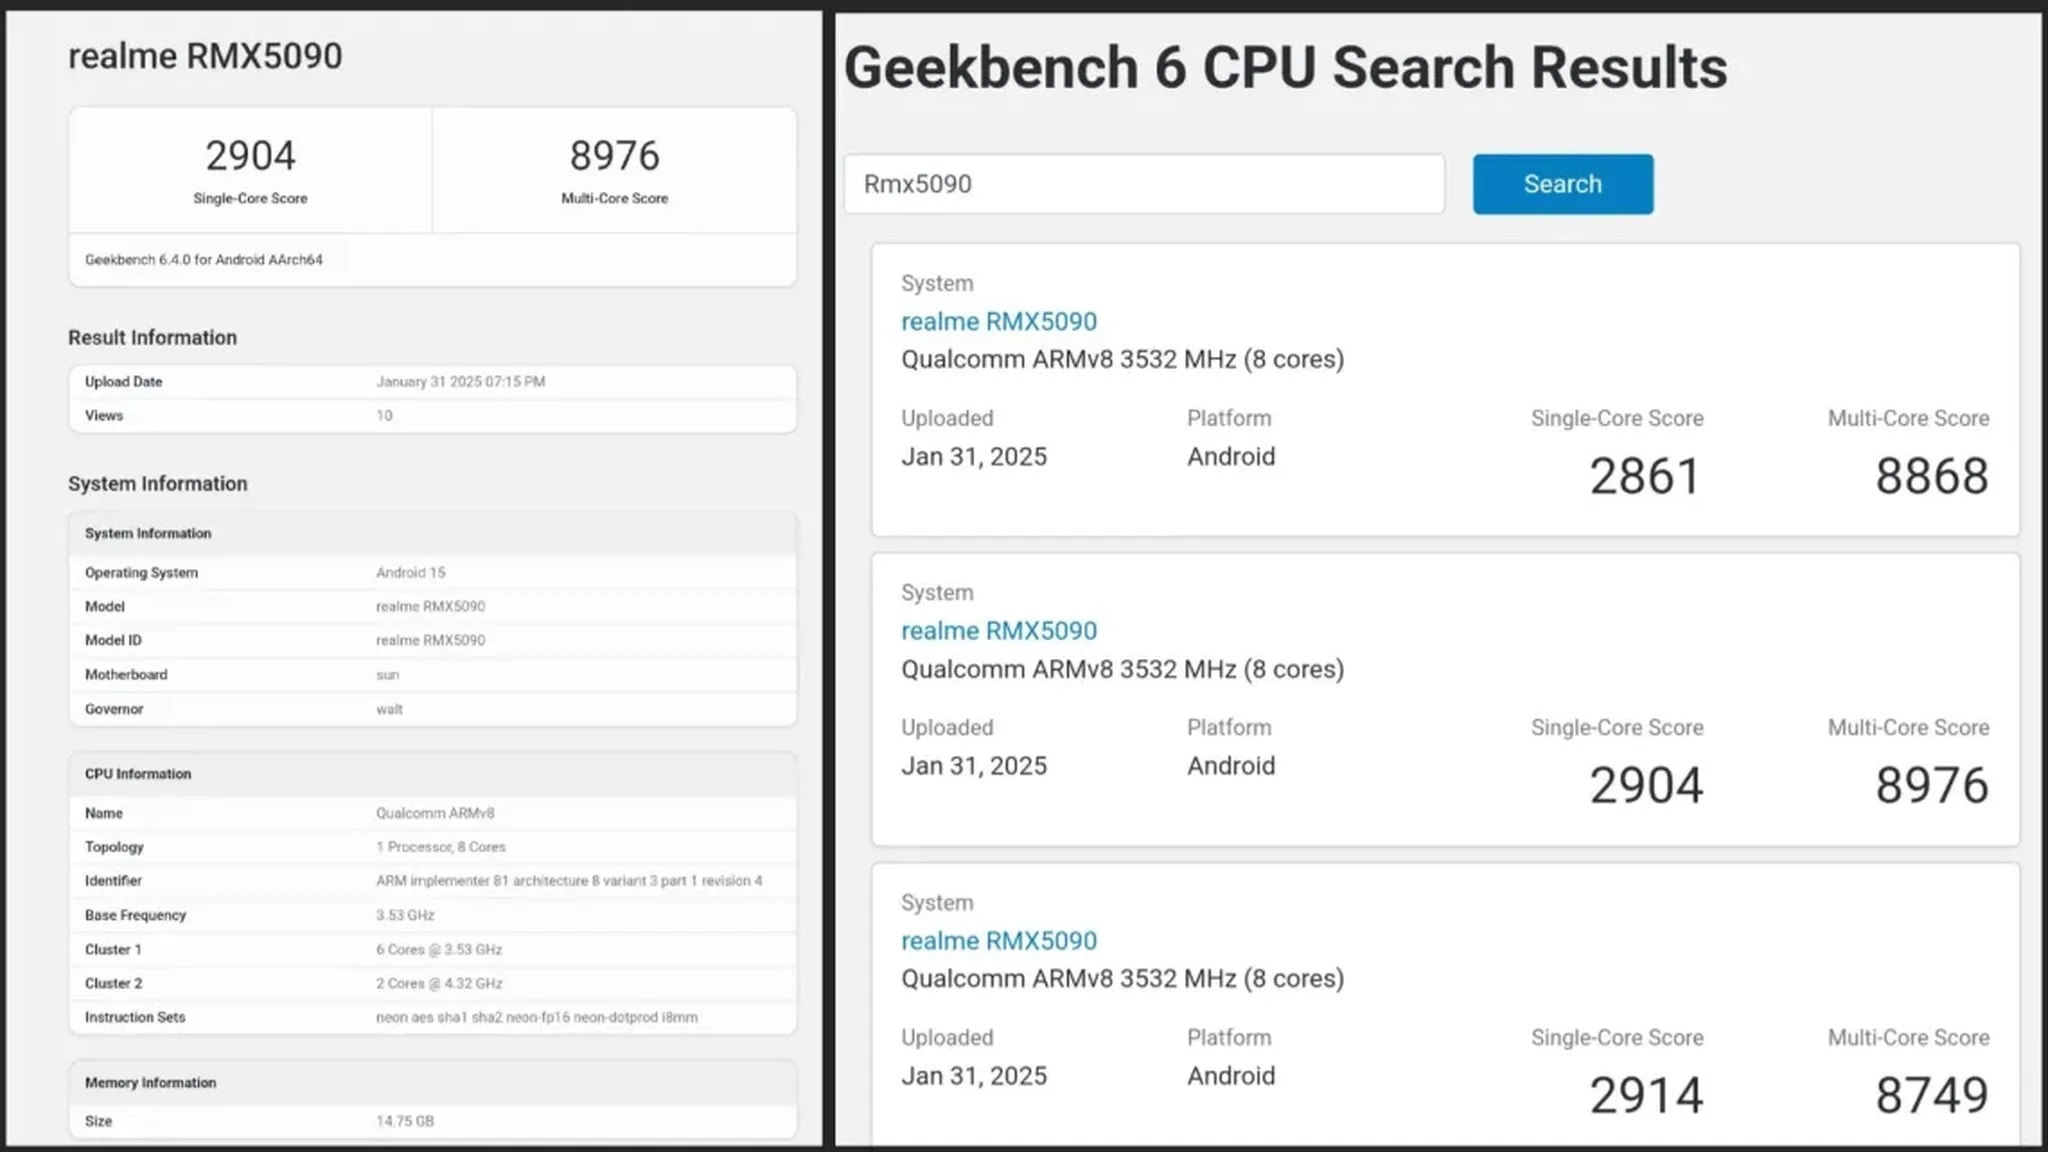Viewport: 2048px width, 1152px height.
Task: Click the 2904 single-core score on left panel
Action: 250,156
